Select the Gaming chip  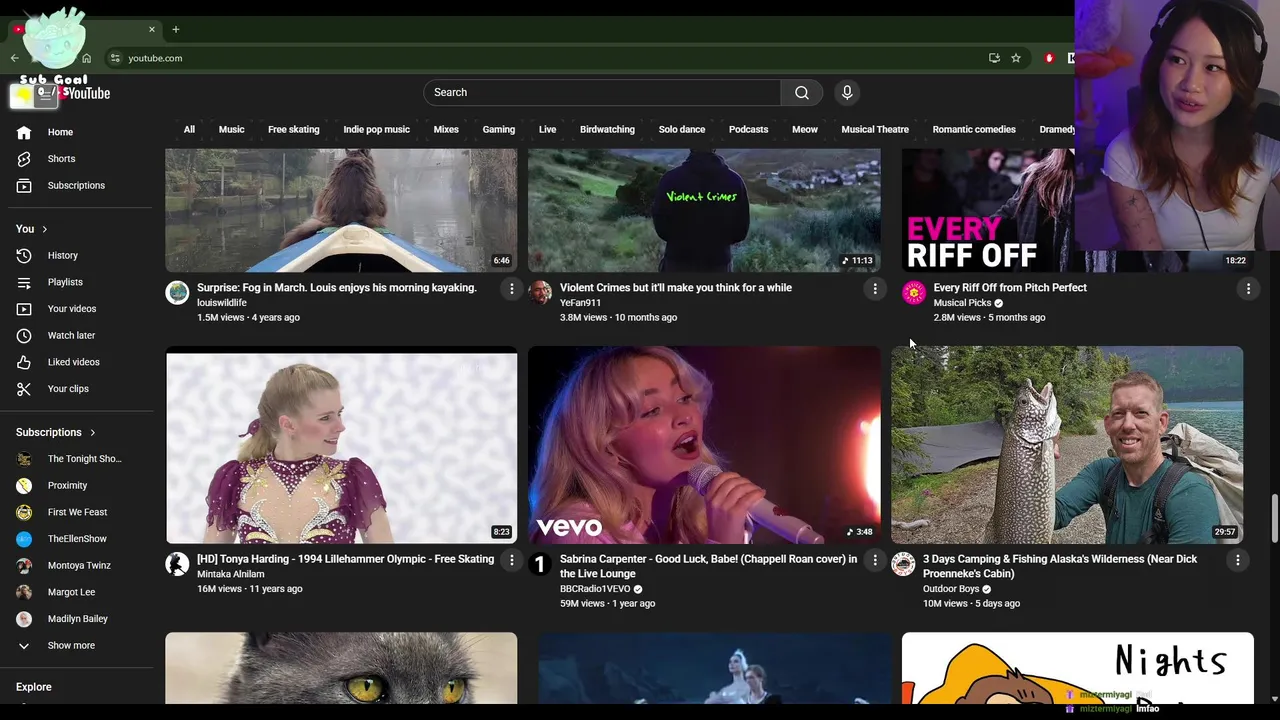pyautogui.click(x=499, y=129)
